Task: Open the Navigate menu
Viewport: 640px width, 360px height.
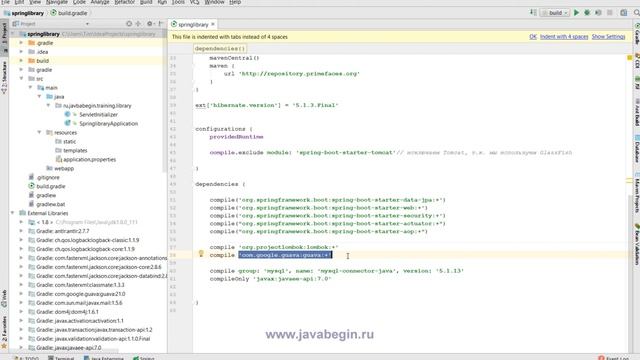Action: 57,2
